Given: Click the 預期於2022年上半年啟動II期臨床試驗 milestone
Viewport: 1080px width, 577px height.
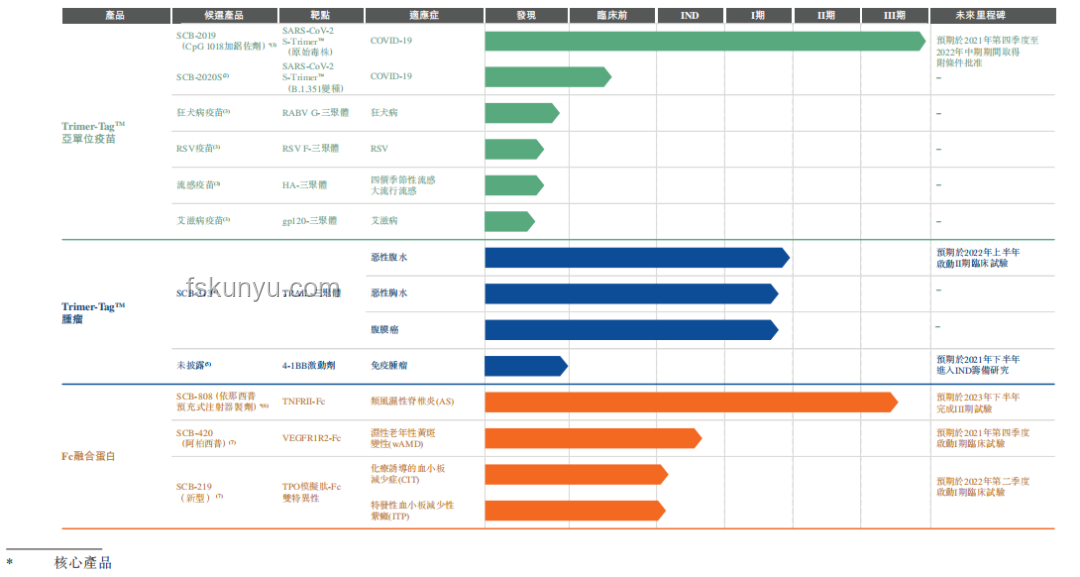Looking at the screenshot, I should [978, 258].
